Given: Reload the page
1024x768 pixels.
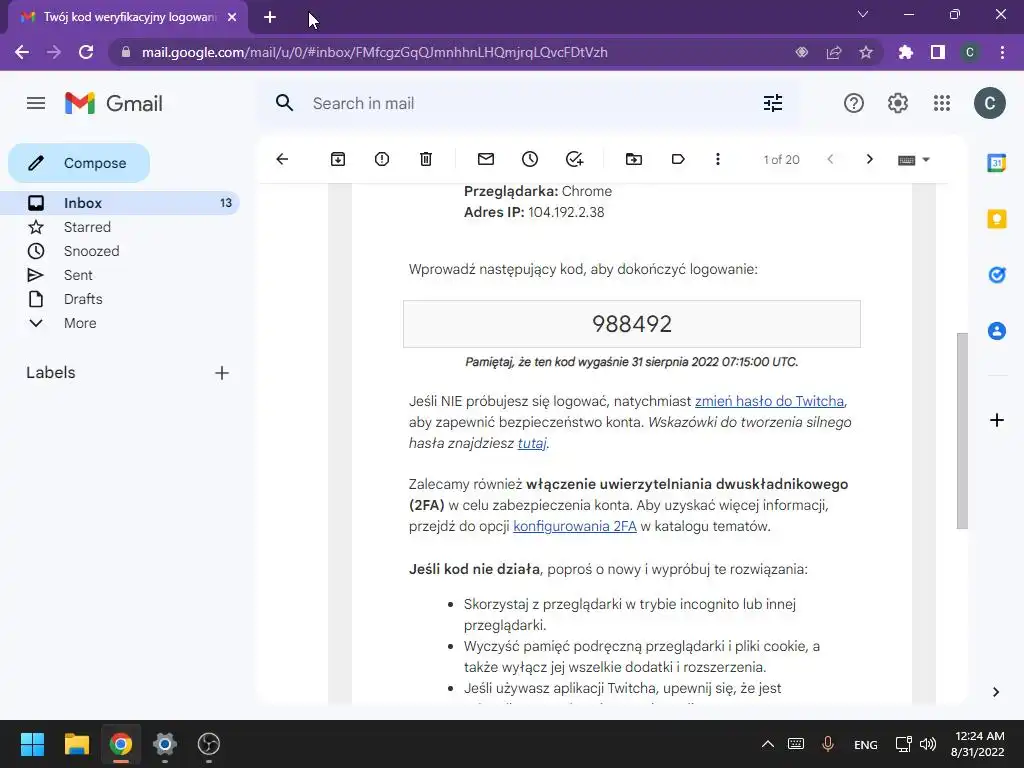Looking at the screenshot, I should [86, 52].
